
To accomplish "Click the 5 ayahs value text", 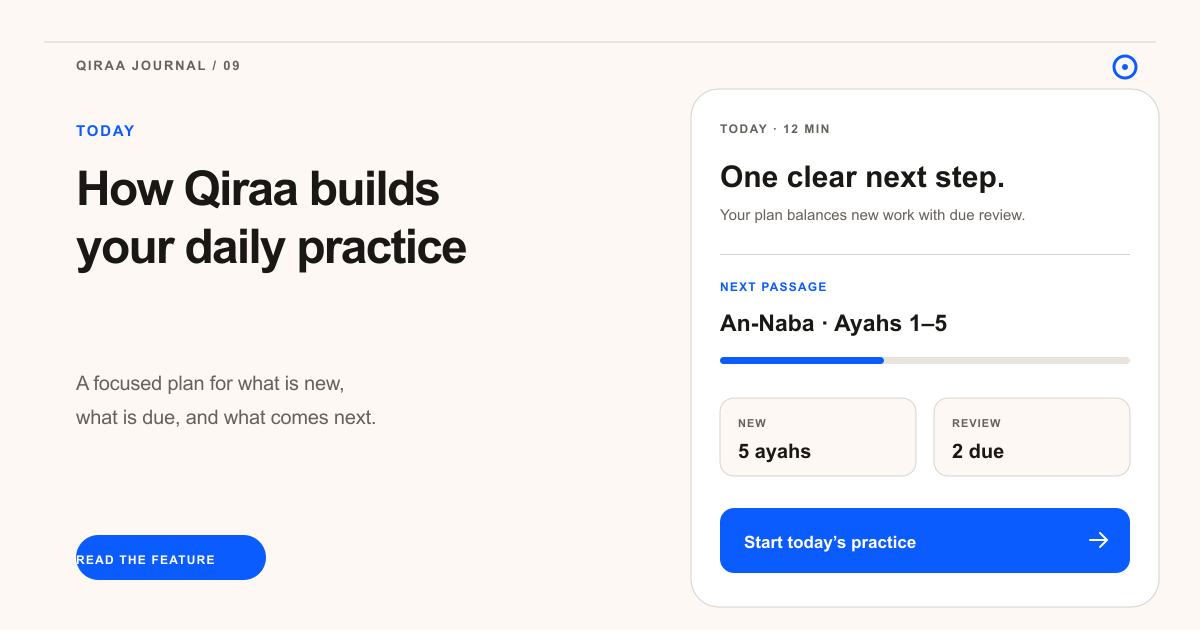I will (x=774, y=451).
